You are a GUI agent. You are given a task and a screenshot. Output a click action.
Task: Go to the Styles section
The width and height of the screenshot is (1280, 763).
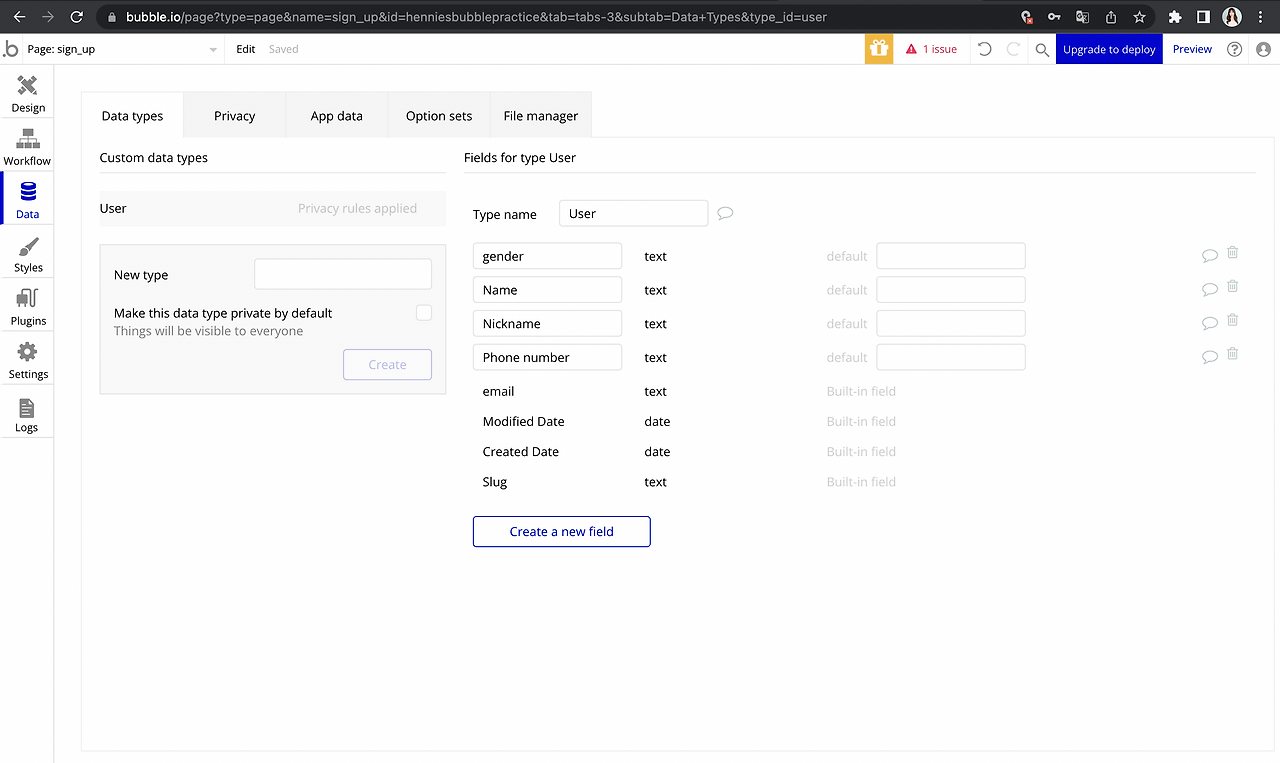28,254
